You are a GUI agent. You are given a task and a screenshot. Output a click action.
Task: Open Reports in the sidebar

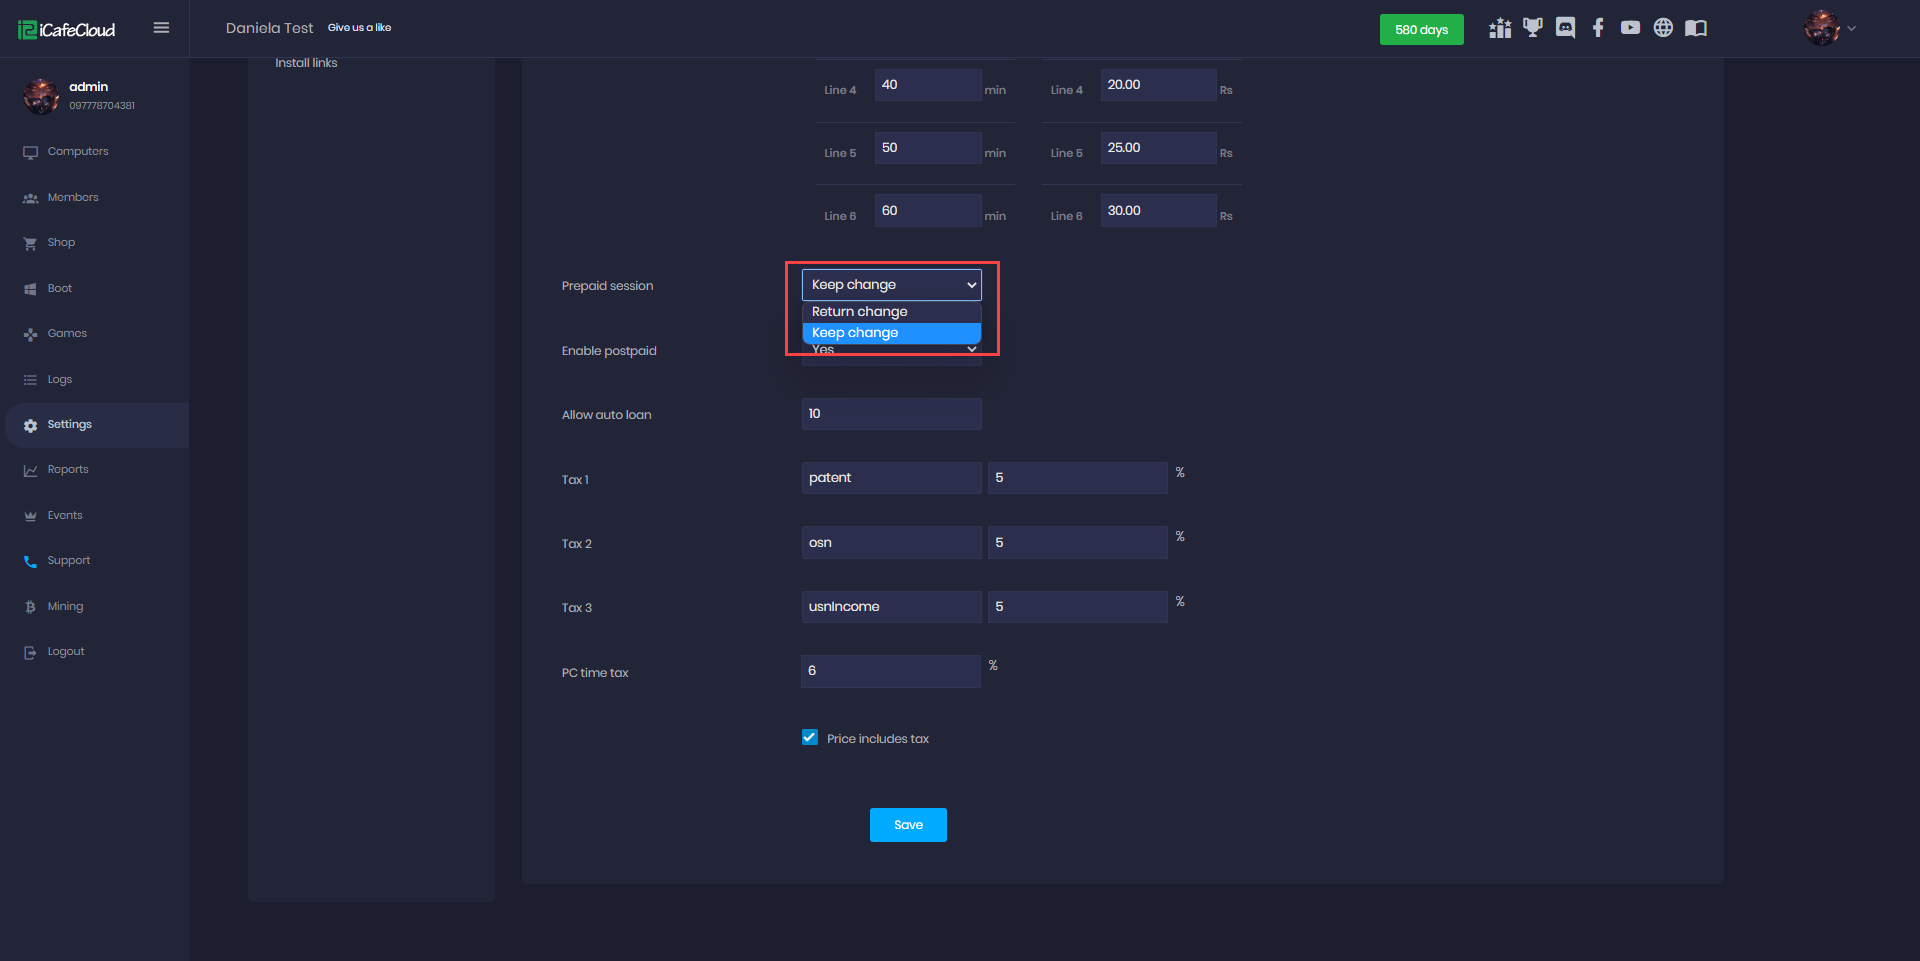tap(68, 470)
